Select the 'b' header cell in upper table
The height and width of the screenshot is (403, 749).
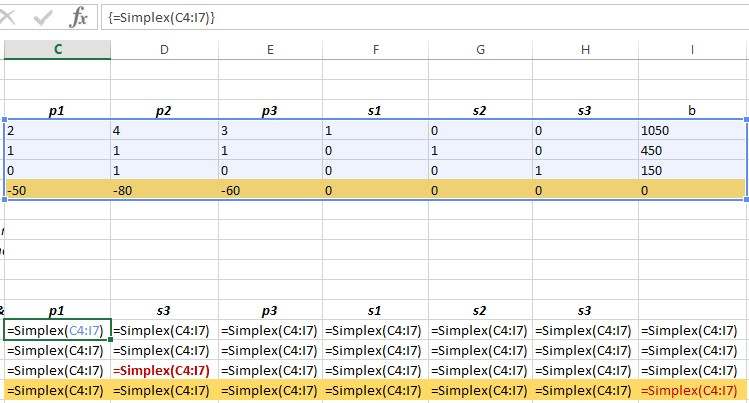692,110
